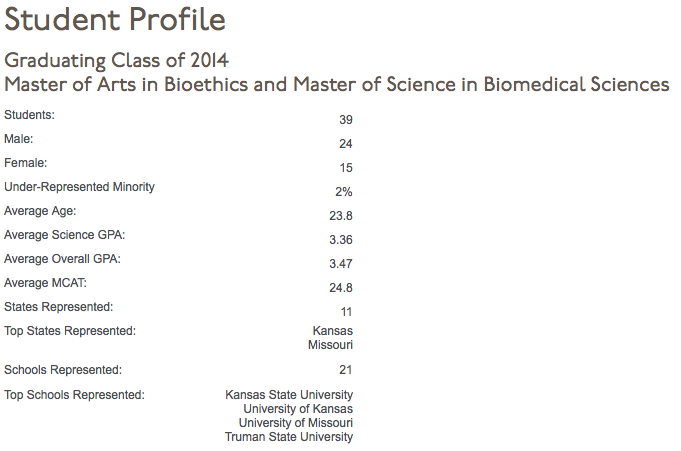Select Kansas State University in top schools
681x451 pixels.
pos(289,395)
